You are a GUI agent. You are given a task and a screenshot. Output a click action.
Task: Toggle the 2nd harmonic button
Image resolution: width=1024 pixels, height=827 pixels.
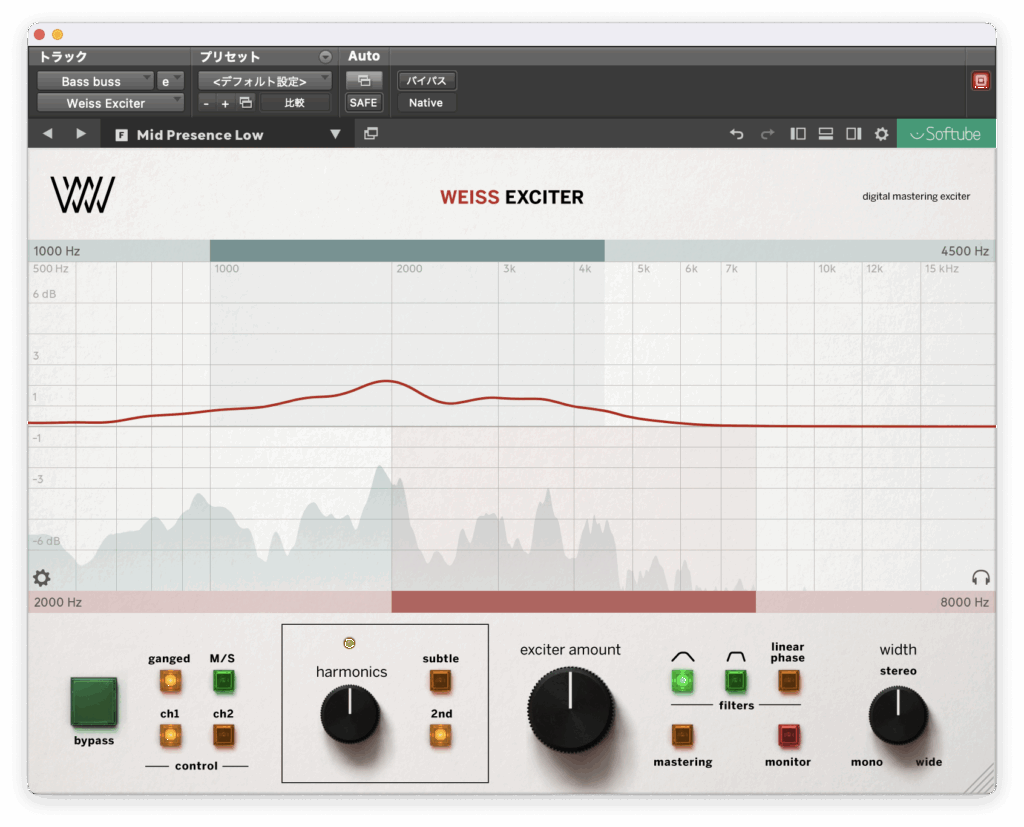pos(440,736)
